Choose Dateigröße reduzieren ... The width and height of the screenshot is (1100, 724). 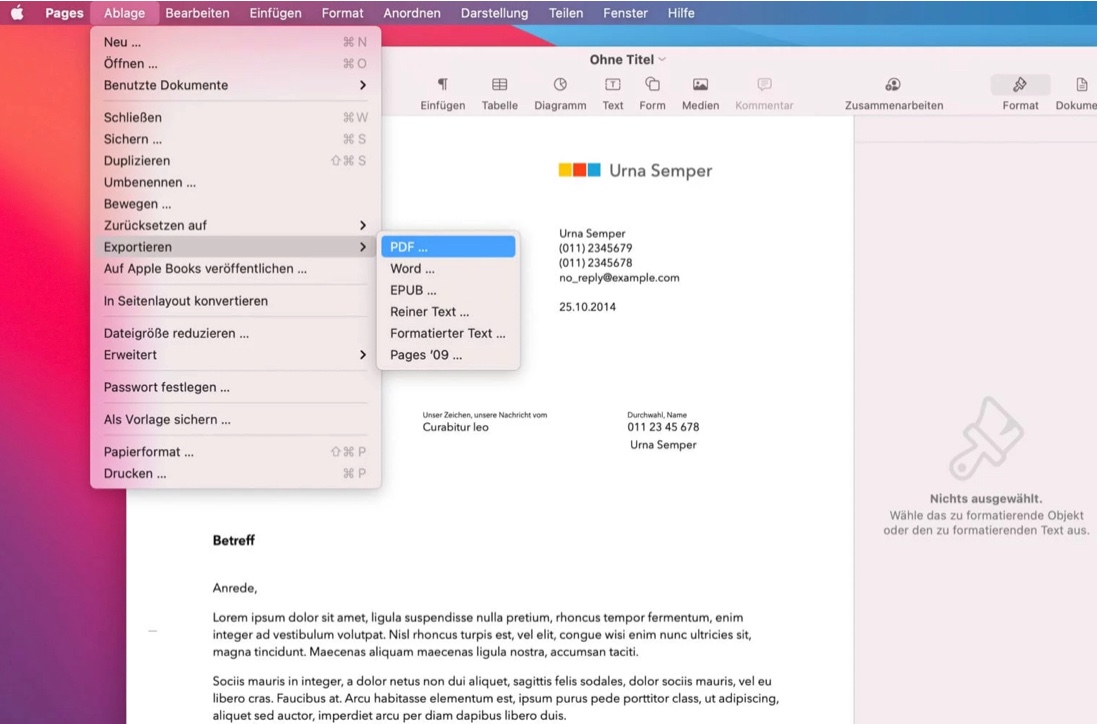click(x=235, y=333)
